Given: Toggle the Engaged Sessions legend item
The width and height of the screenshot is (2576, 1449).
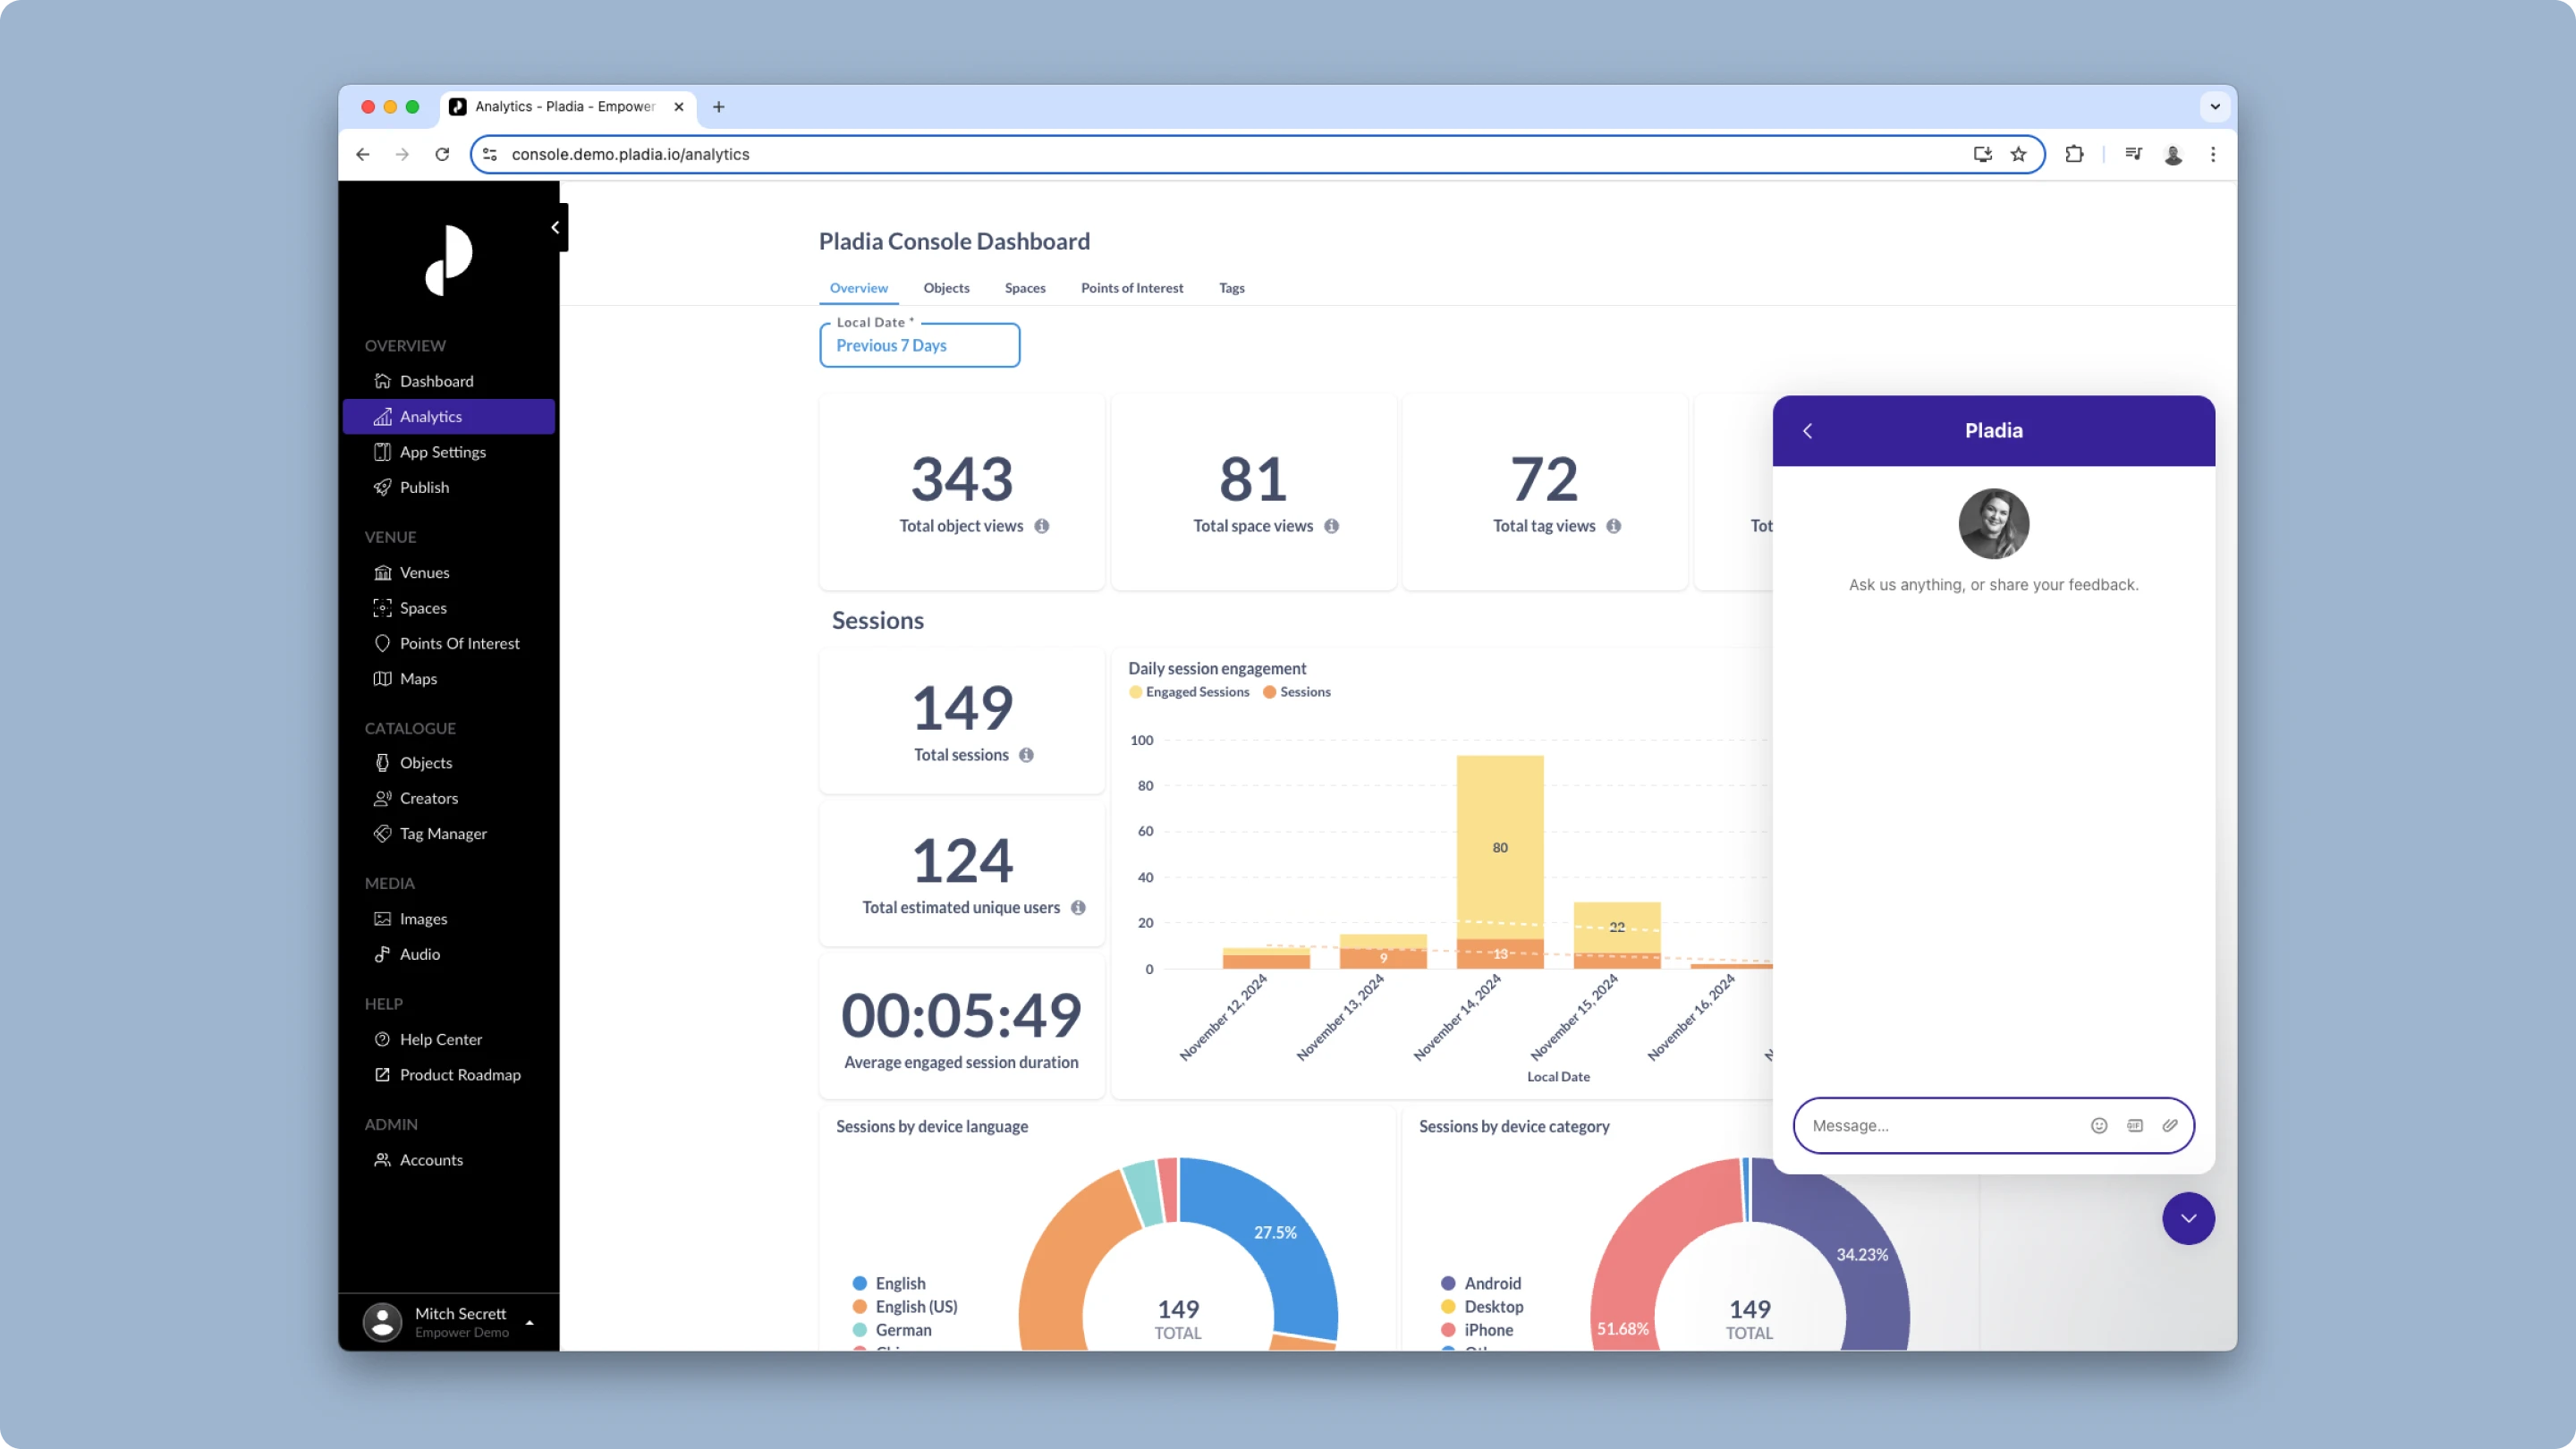Looking at the screenshot, I should point(1189,692).
